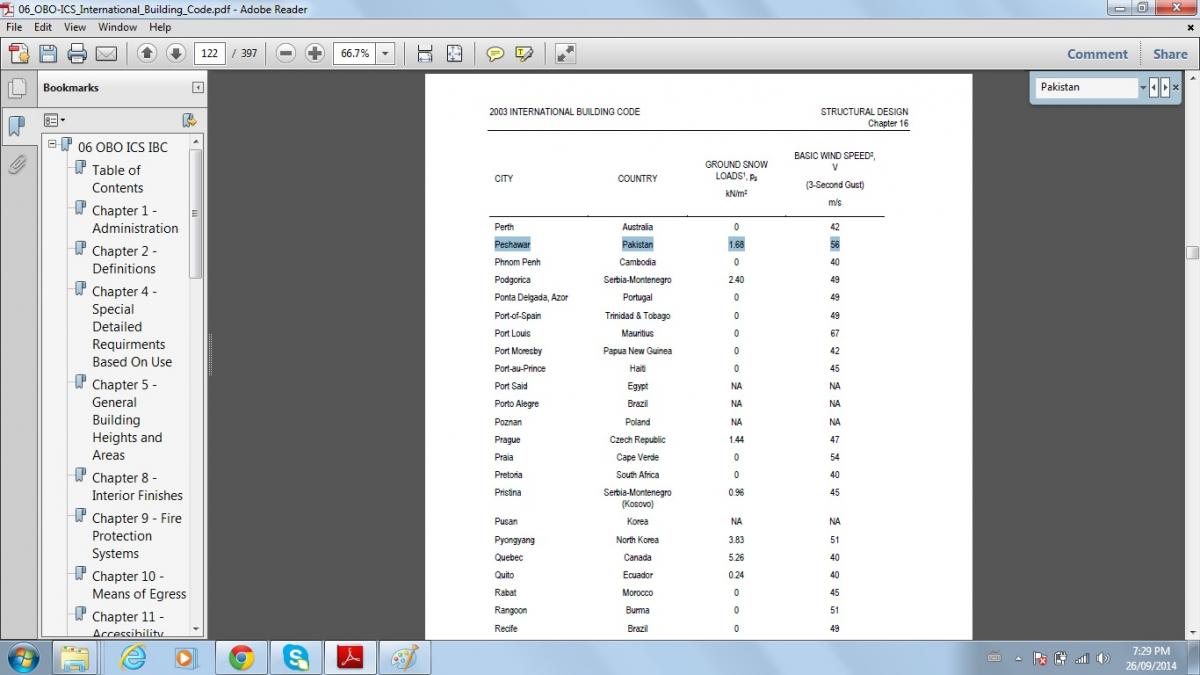Image resolution: width=1200 pixels, height=675 pixels.
Task: Find next search result for Pakistan
Action: tap(1165, 87)
